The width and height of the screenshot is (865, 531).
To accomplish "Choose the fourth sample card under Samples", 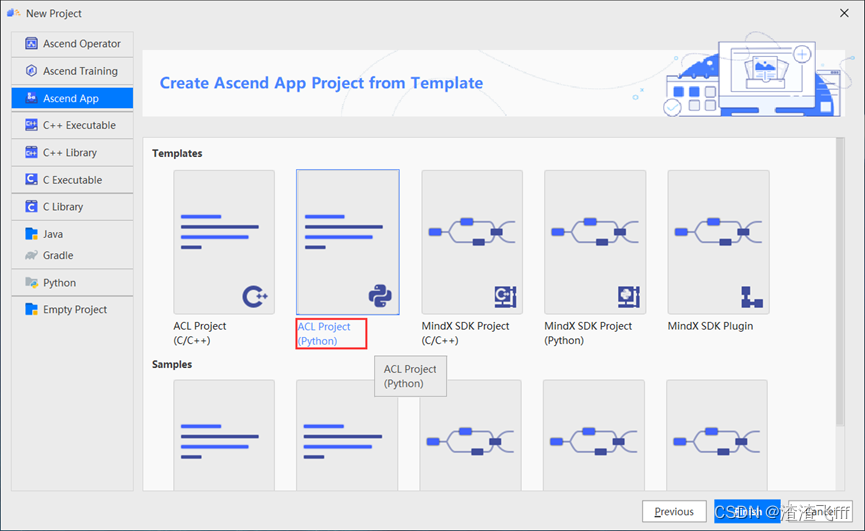I will tap(594, 435).
